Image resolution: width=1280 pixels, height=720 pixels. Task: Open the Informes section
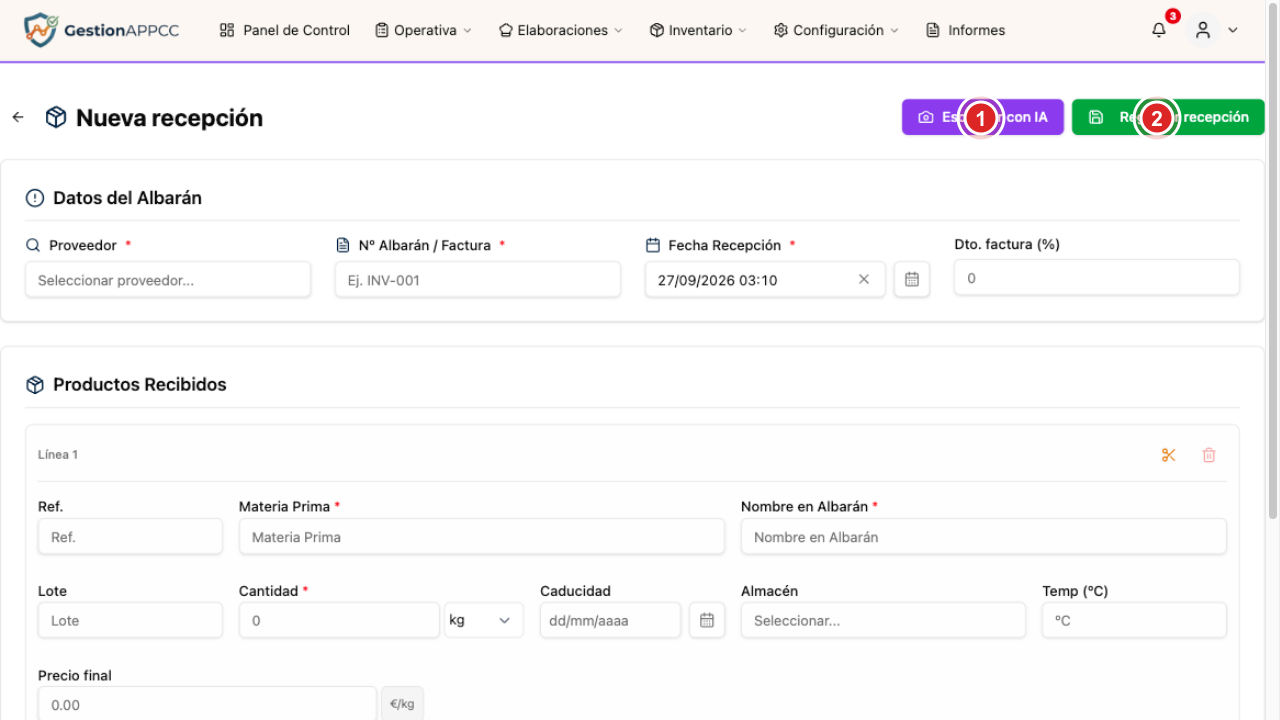966,30
